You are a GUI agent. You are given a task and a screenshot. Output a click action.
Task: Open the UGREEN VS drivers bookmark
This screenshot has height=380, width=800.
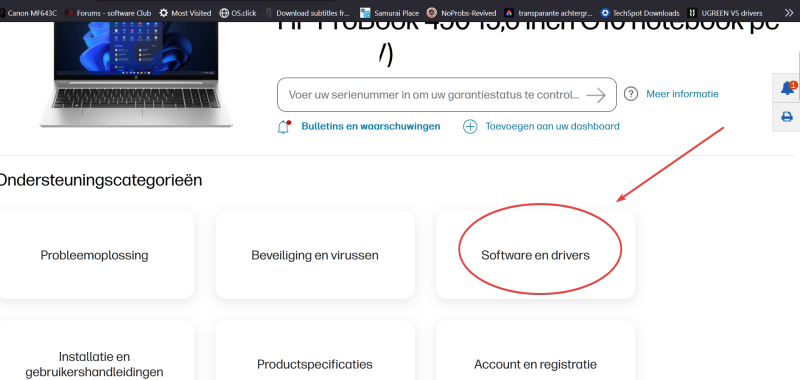pos(725,13)
